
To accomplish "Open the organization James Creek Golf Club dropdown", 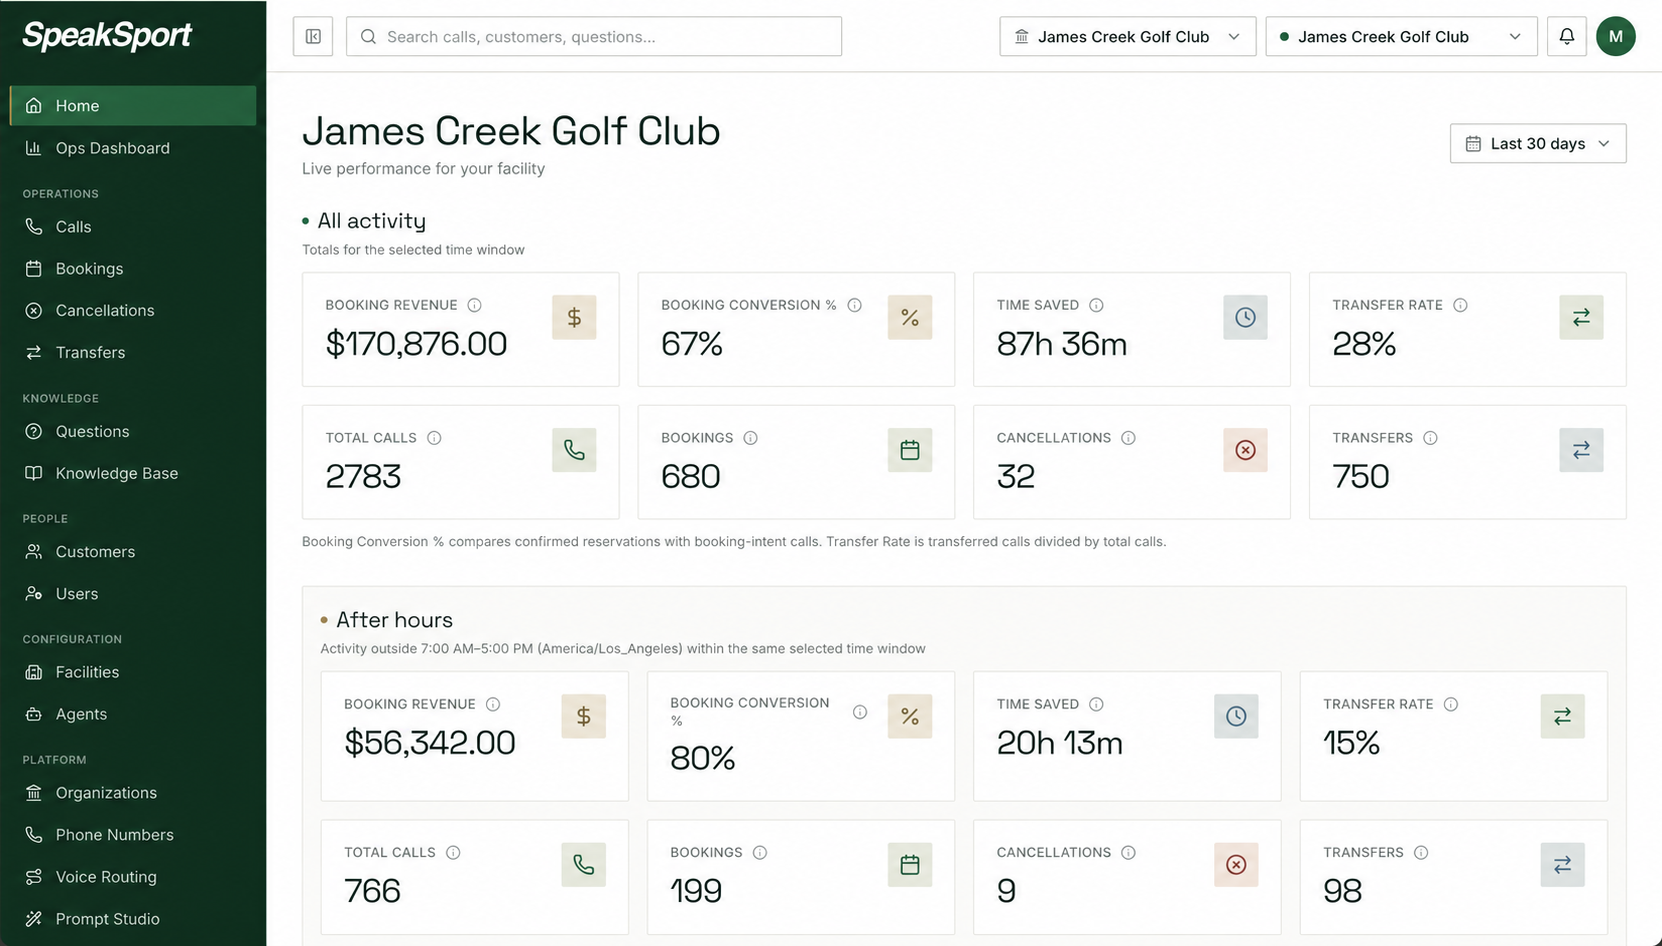I will click(x=1128, y=37).
